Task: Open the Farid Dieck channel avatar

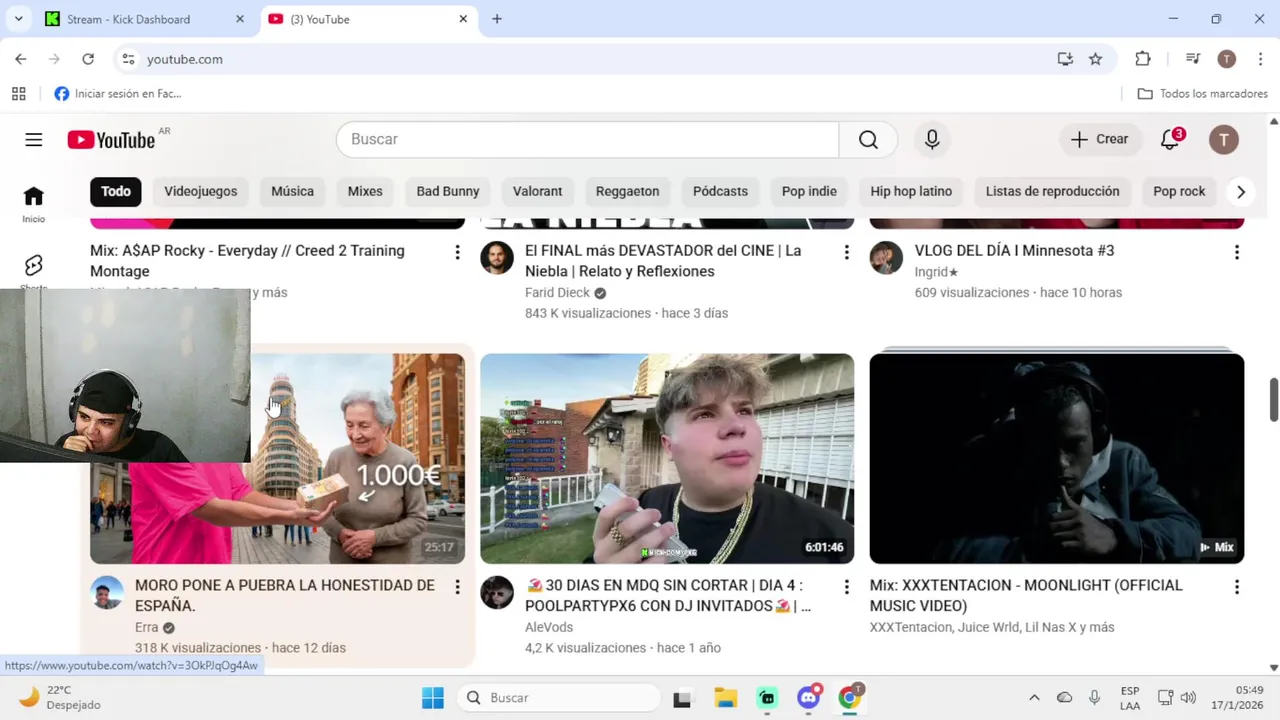Action: tap(497, 258)
